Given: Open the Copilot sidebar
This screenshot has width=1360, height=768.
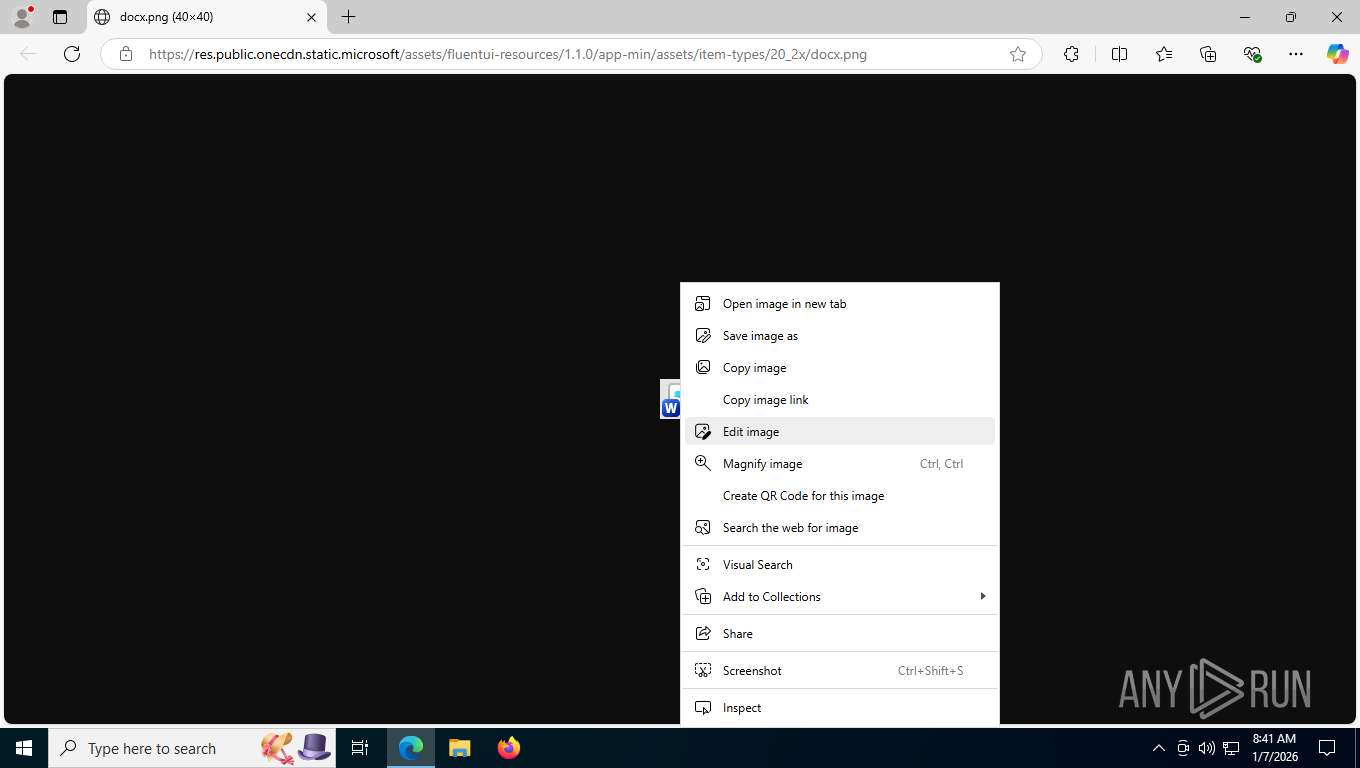Looking at the screenshot, I should click(1338, 54).
